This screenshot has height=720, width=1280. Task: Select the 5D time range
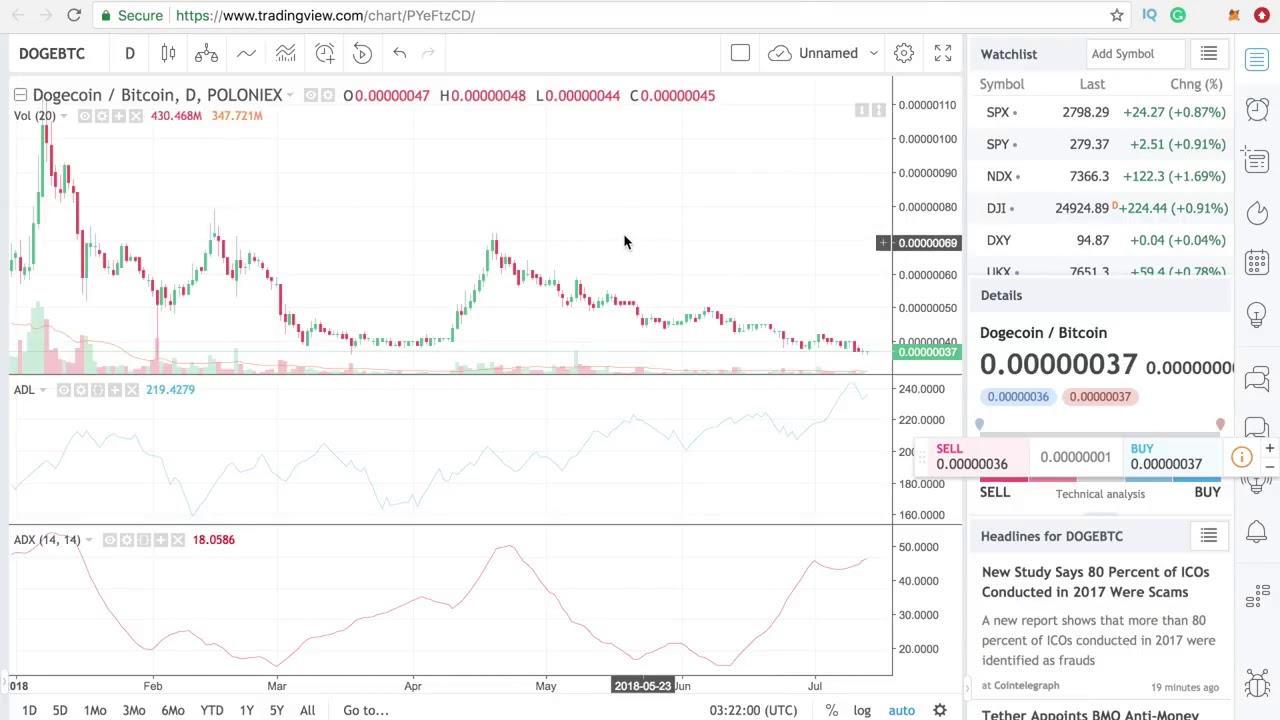coord(60,710)
